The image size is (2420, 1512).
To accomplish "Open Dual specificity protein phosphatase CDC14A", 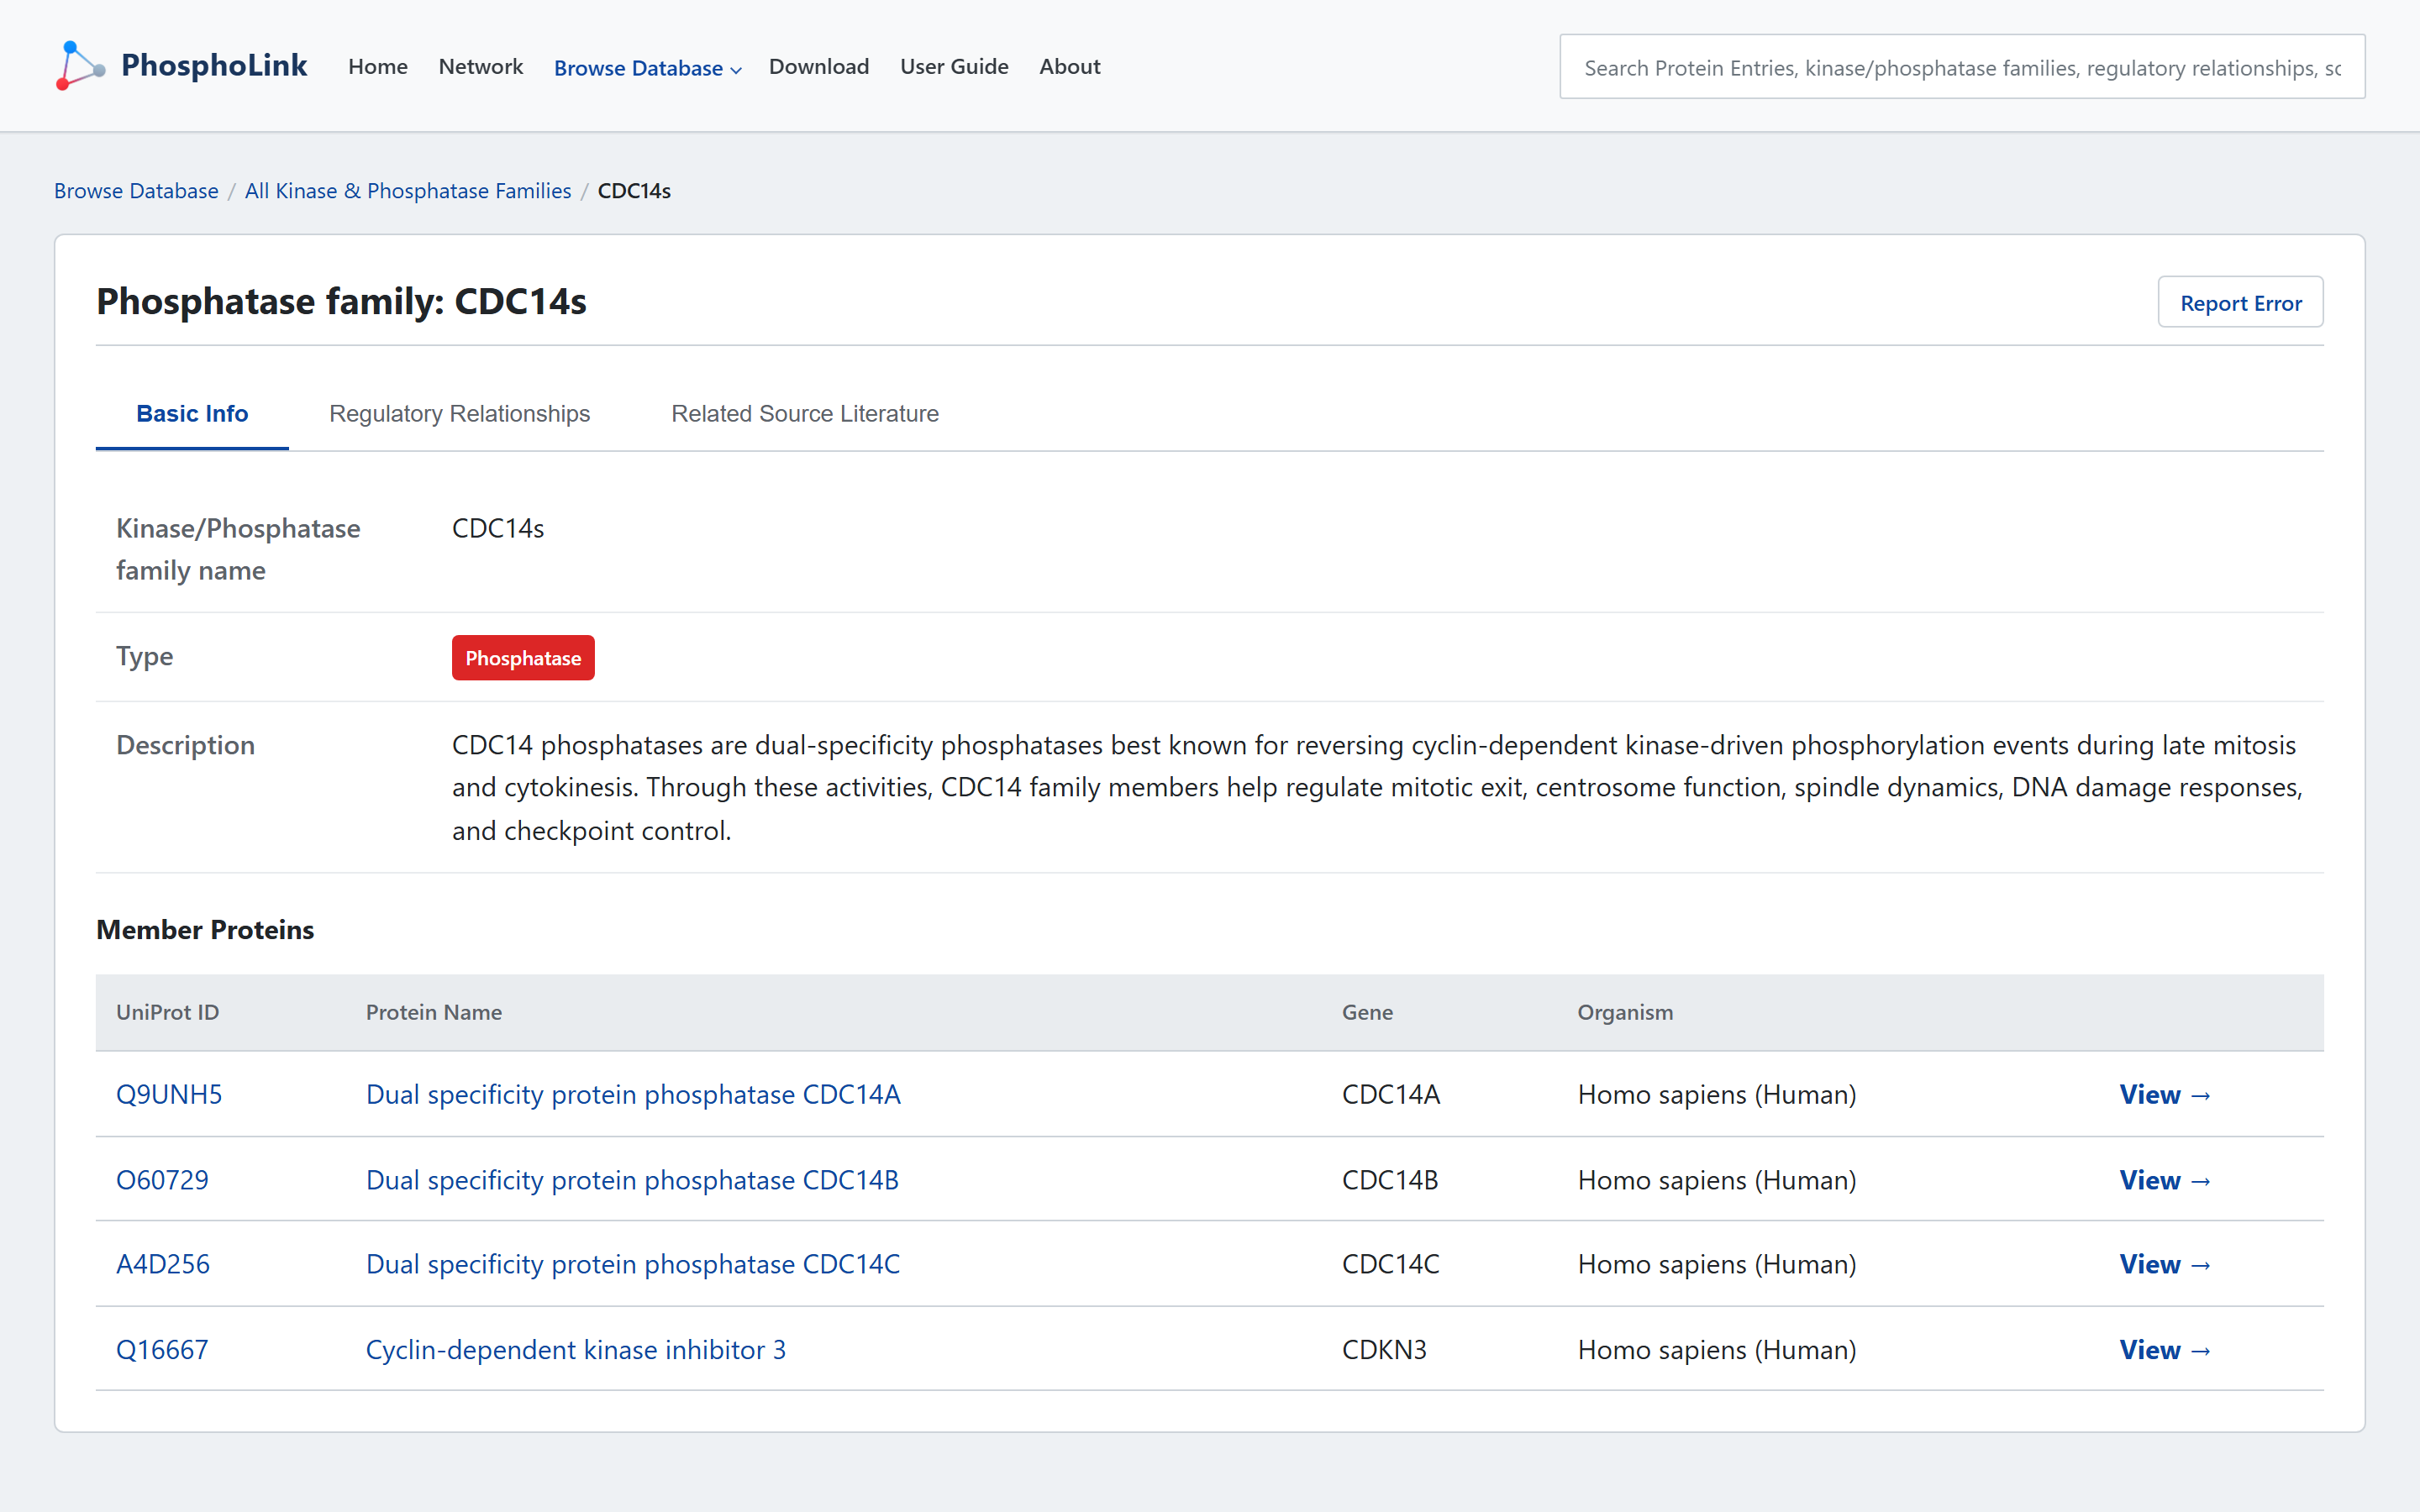I will pos(633,1094).
